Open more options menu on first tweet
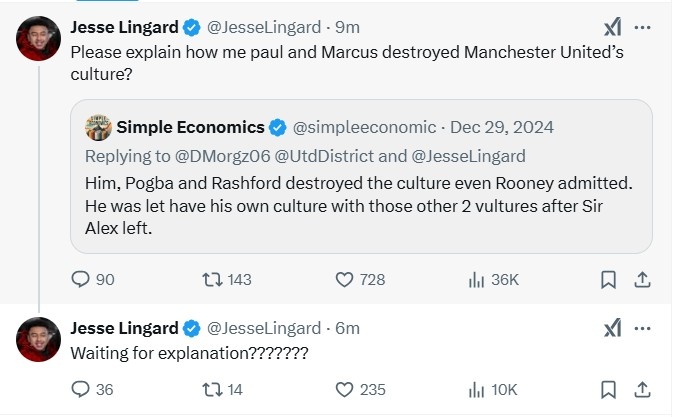This screenshot has height=417, width=679. tap(644, 26)
